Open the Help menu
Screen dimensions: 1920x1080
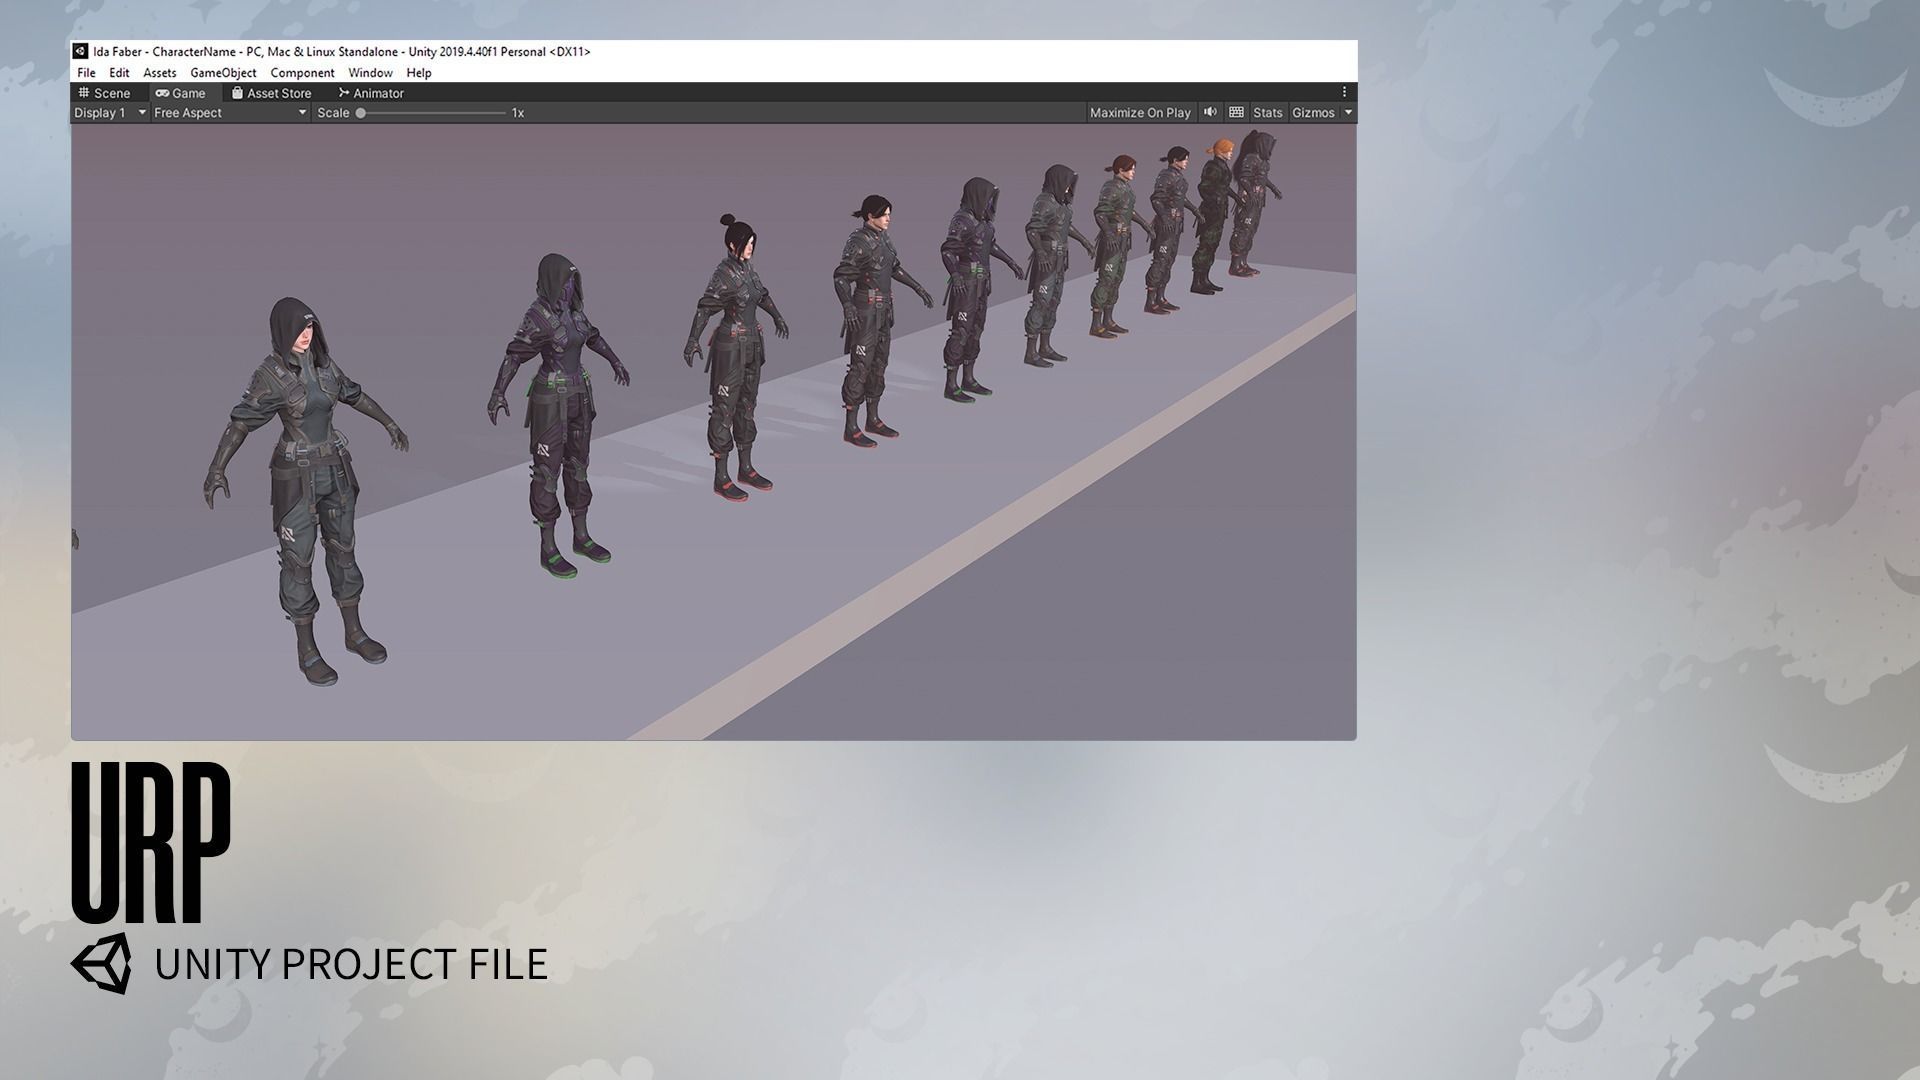[419, 73]
